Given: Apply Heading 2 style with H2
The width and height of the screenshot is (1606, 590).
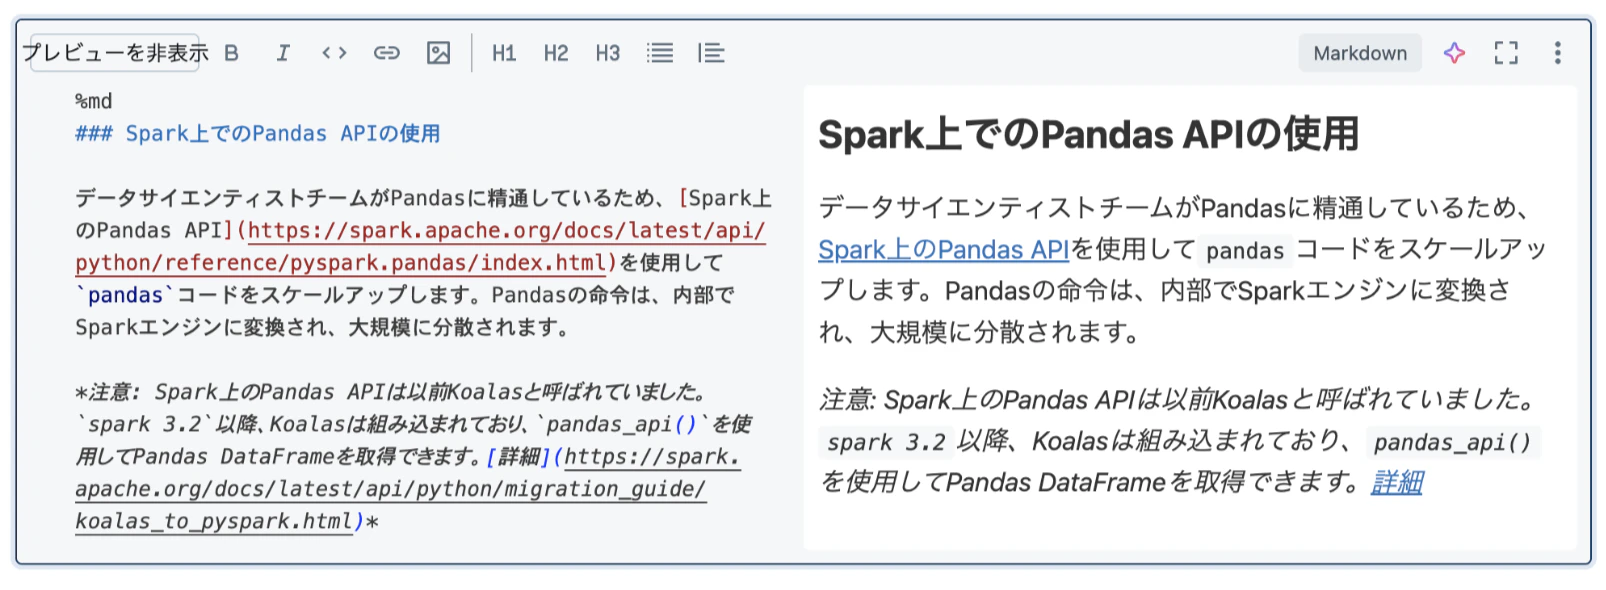Looking at the screenshot, I should pyautogui.click(x=556, y=53).
